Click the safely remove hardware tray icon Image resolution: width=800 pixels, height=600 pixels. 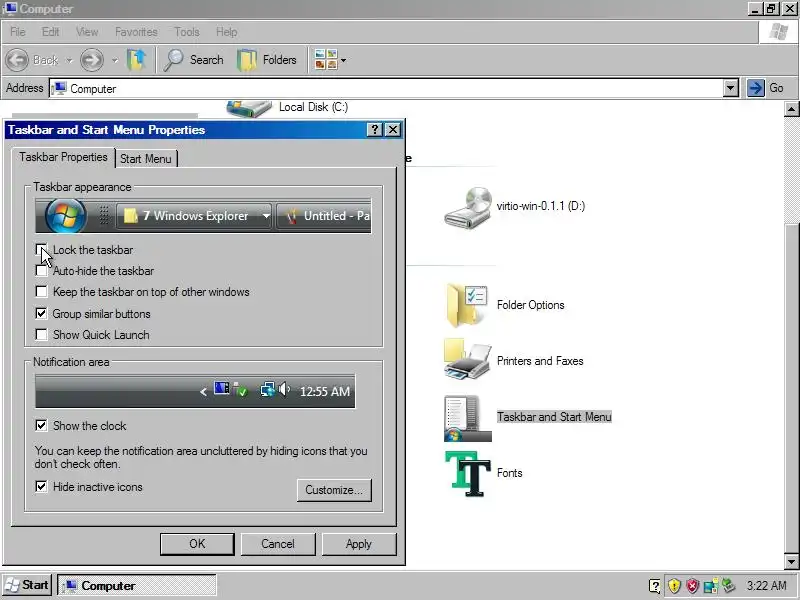pyautogui.click(x=729, y=586)
